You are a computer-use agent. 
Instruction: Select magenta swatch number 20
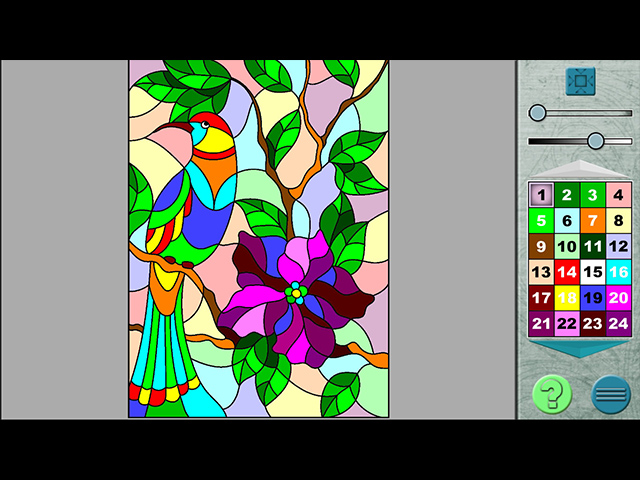(619, 298)
